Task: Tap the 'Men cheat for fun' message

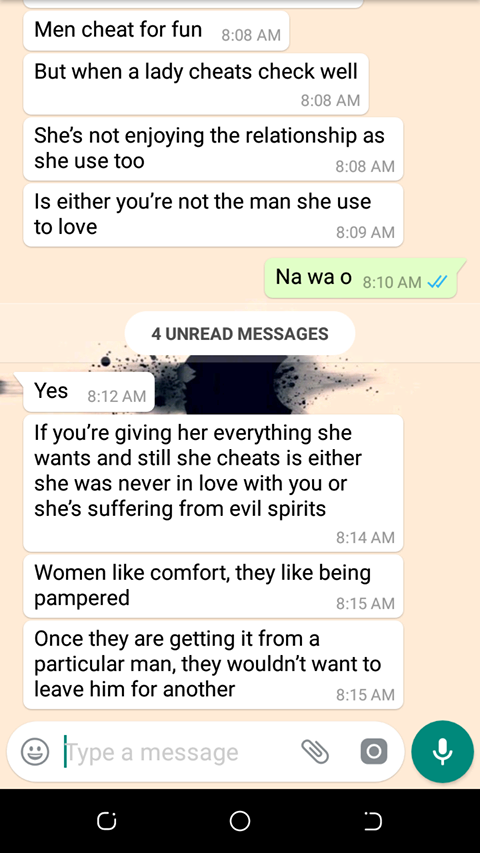Action: 156,31
